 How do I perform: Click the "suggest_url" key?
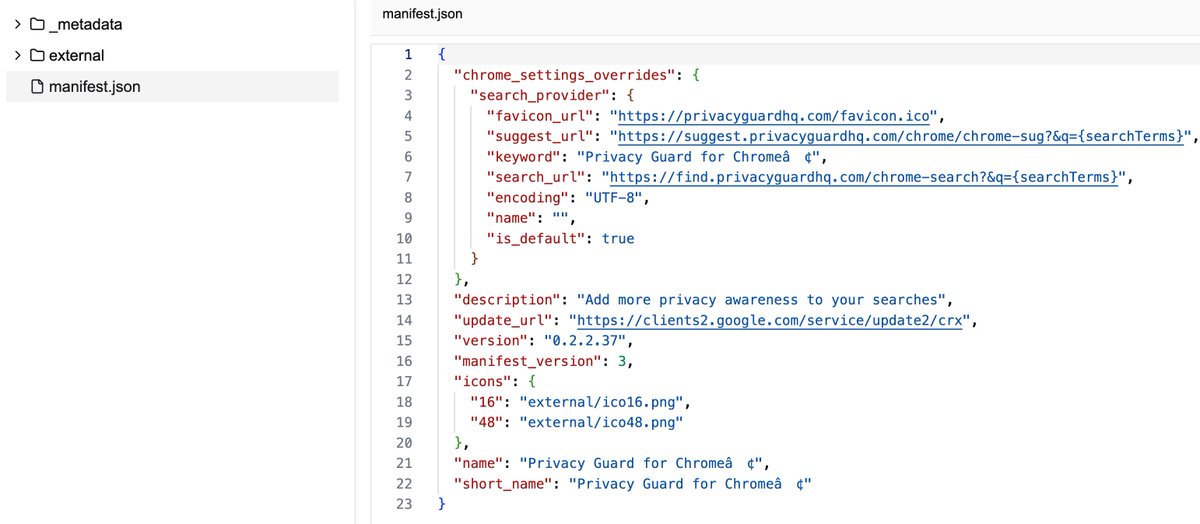click(x=542, y=136)
